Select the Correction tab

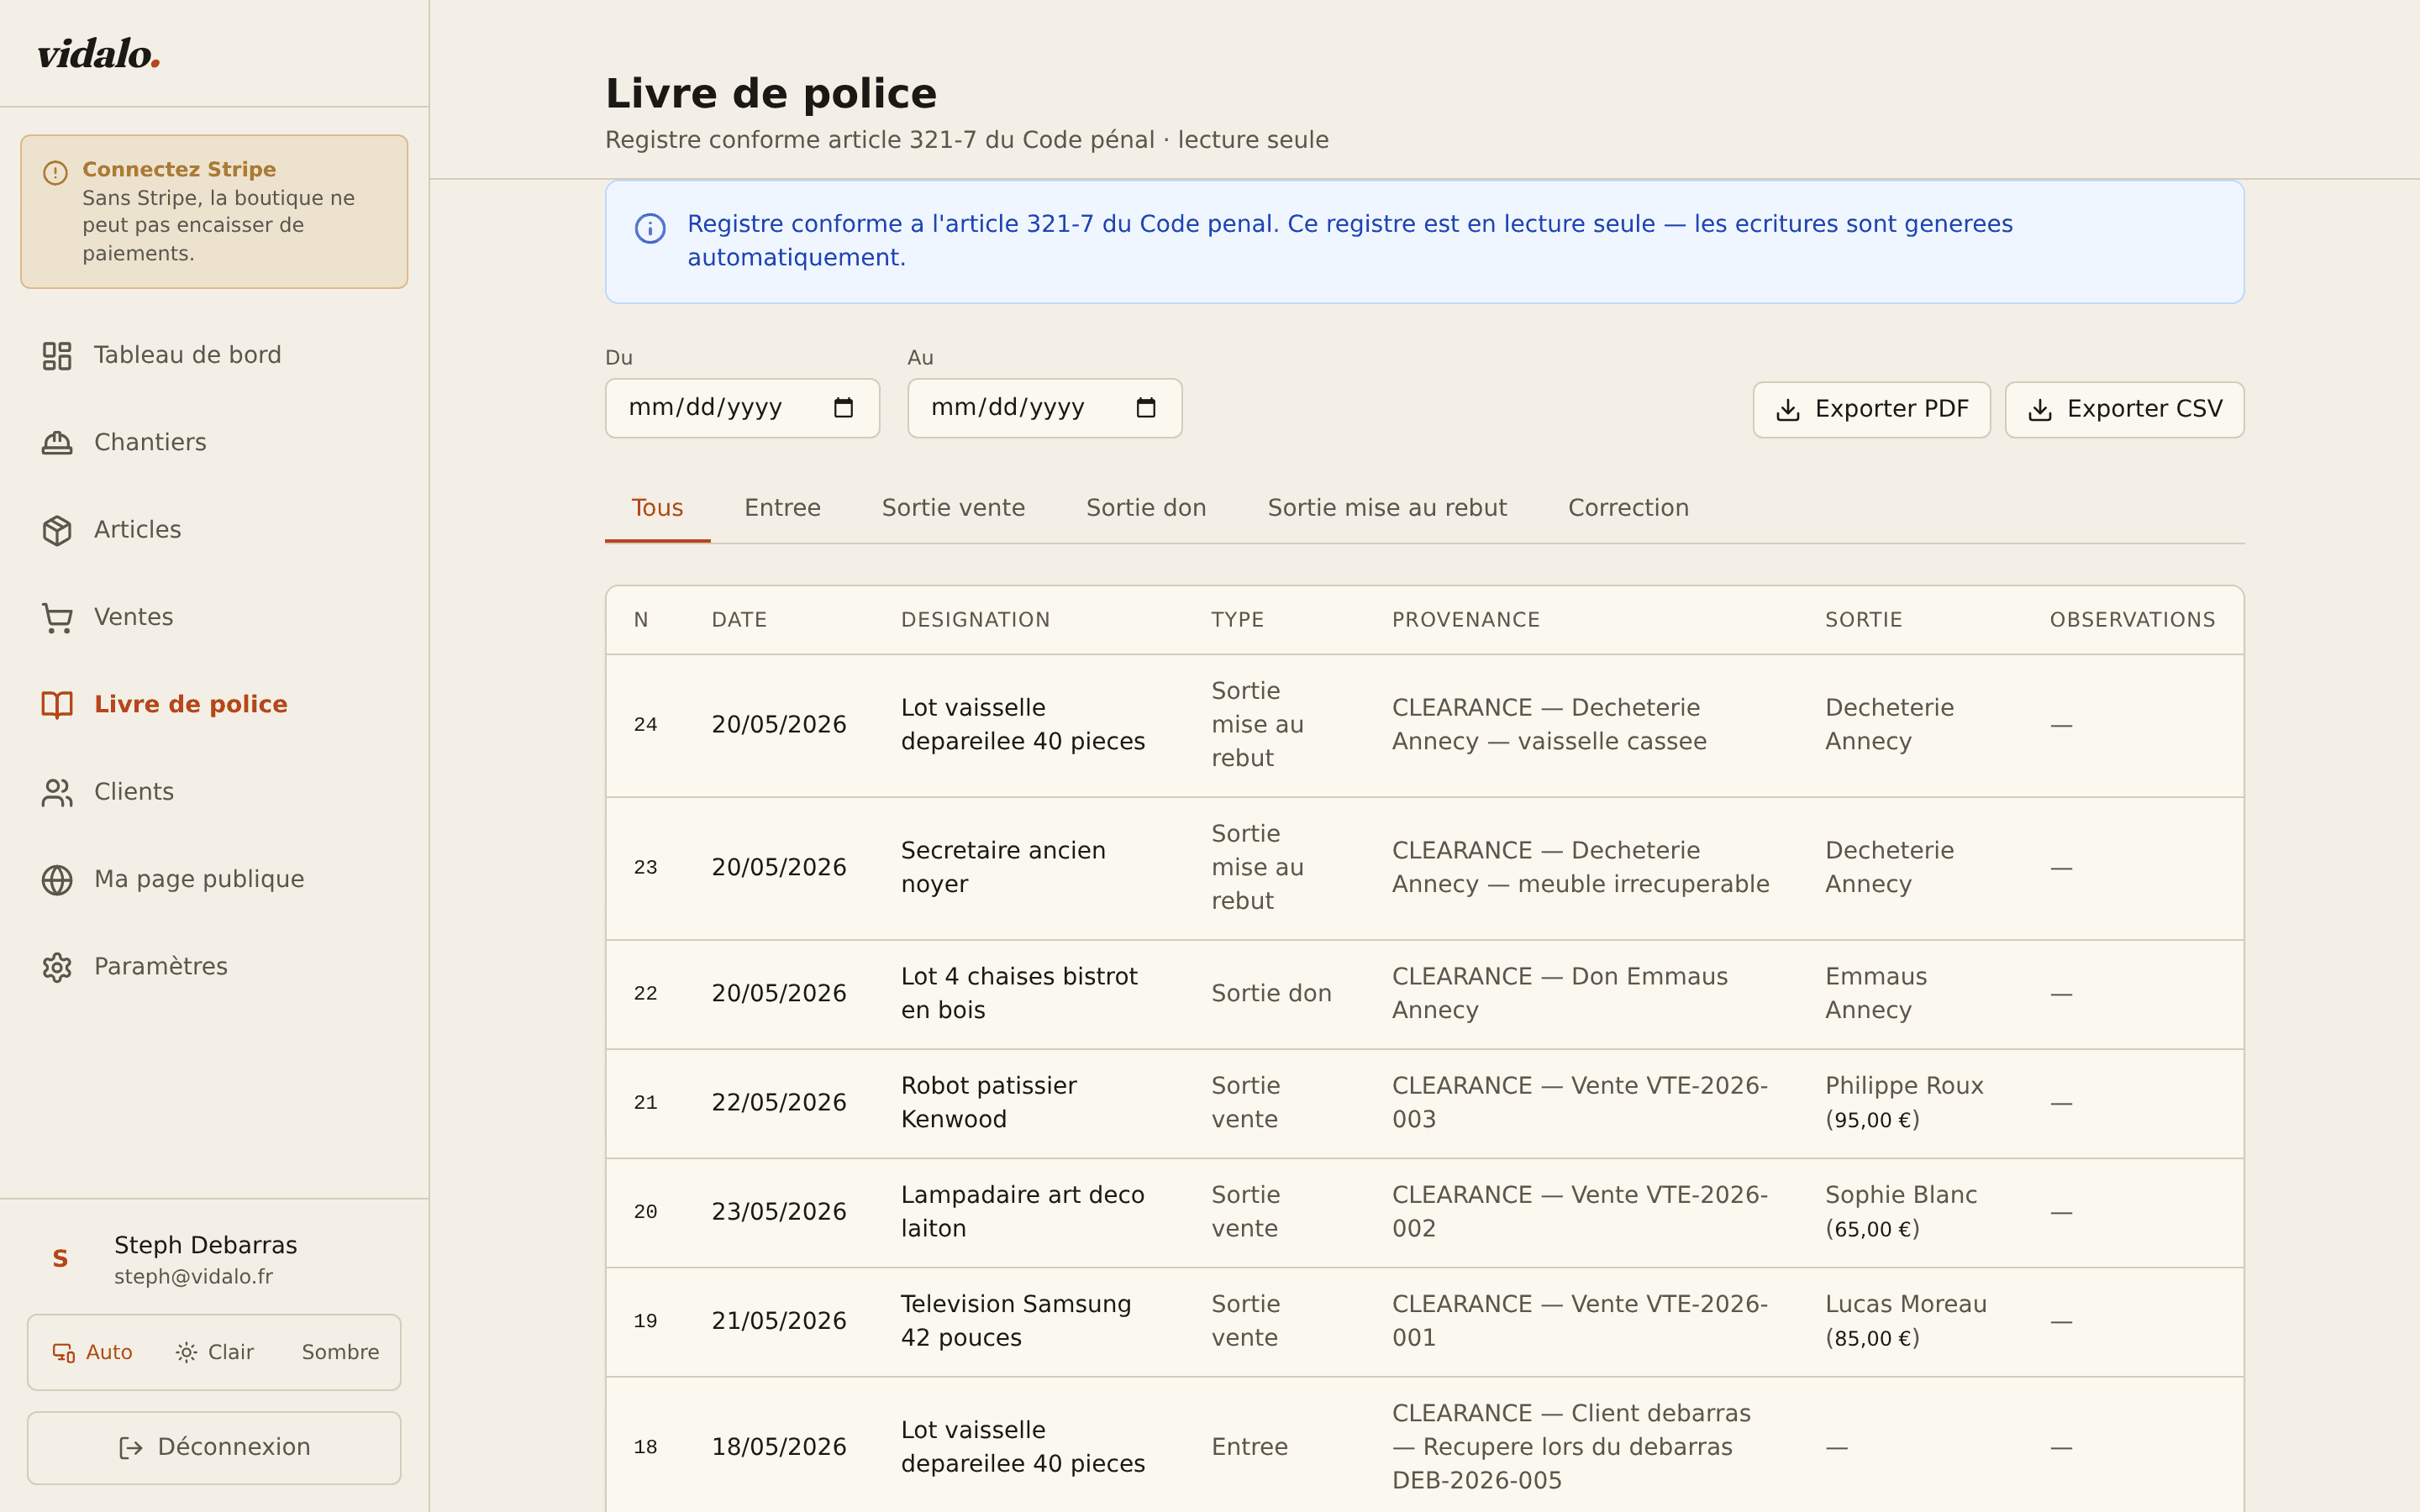click(x=1628, y=508)
